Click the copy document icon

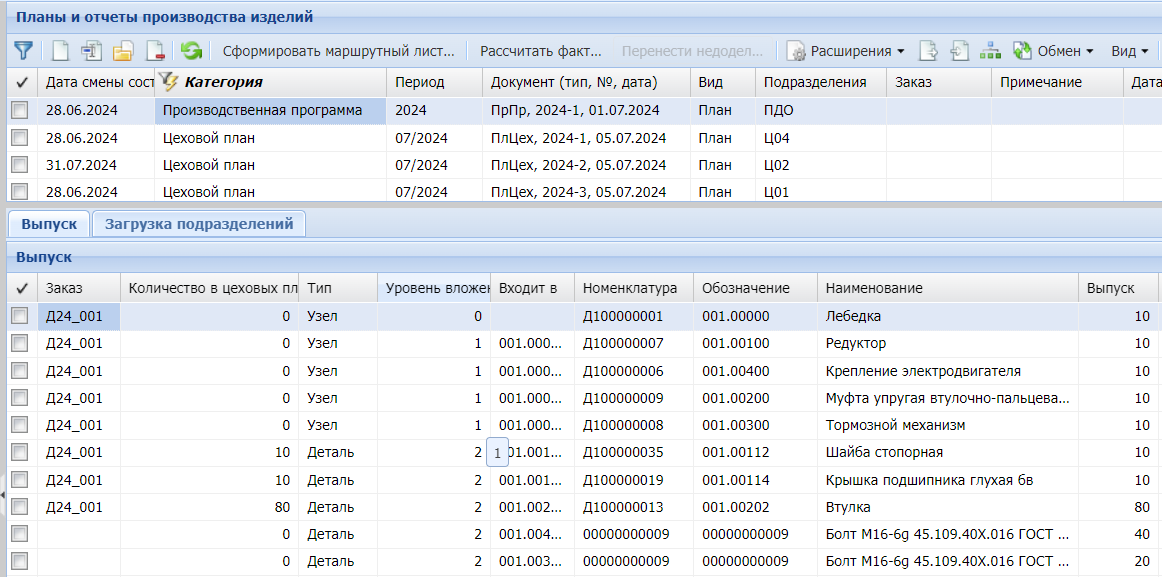pos(92,50)
